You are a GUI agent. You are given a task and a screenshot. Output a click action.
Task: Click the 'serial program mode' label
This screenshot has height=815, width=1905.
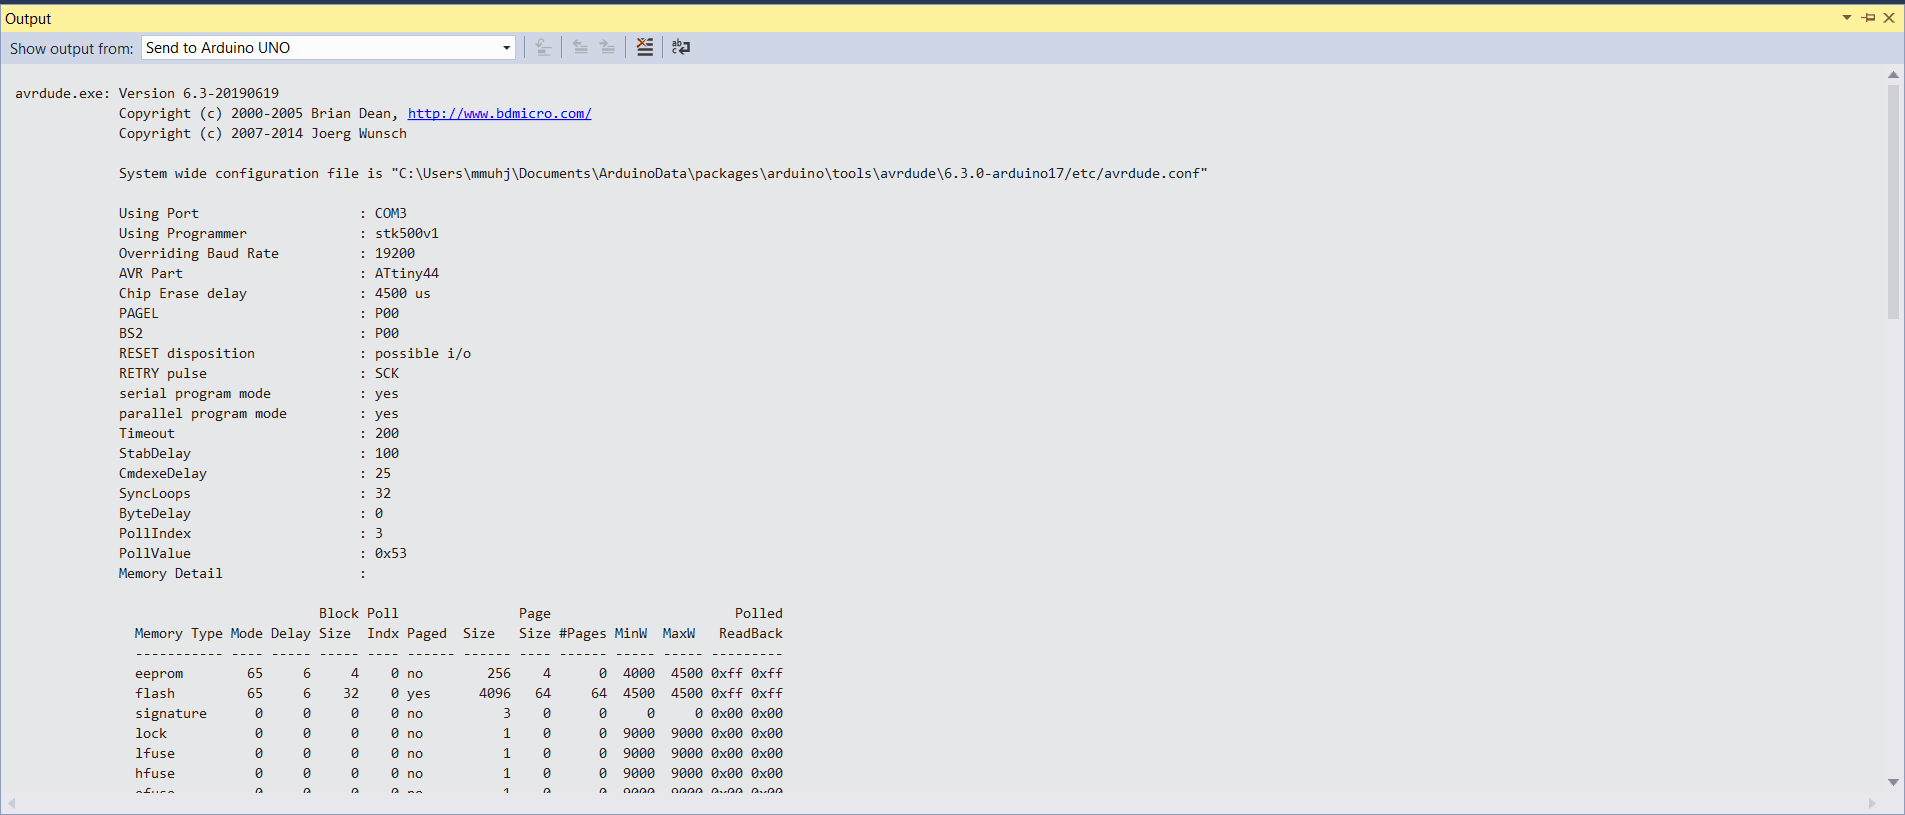(195, 393)
